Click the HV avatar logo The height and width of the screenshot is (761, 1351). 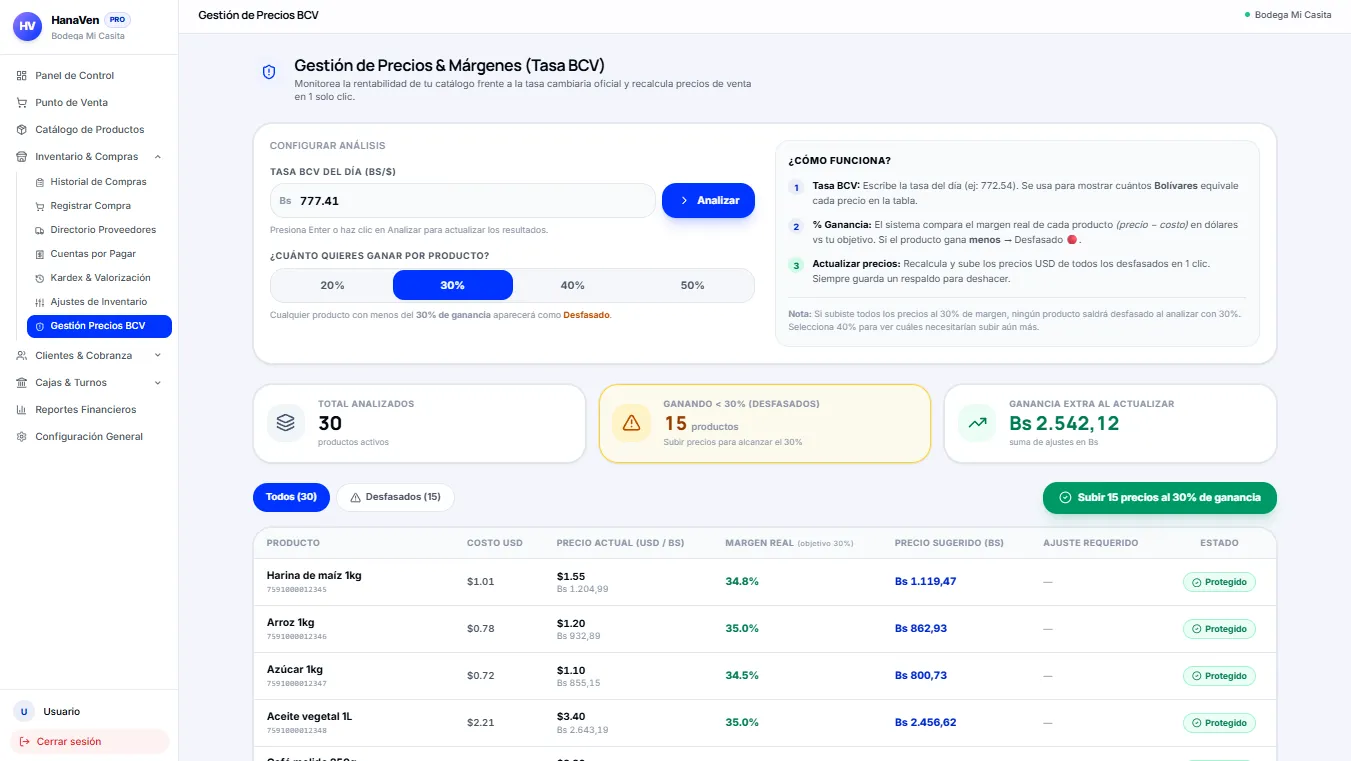[x=27, y=26]
